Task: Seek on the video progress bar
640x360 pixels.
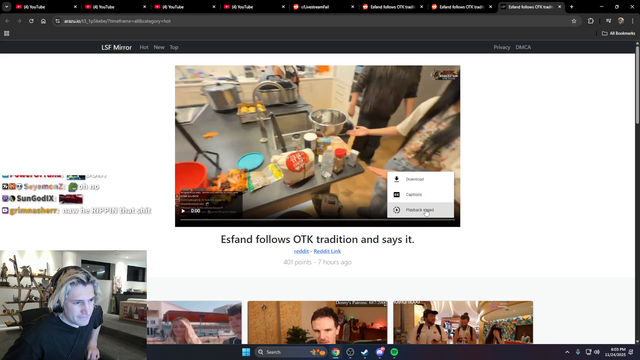Action: coord(318,220)
